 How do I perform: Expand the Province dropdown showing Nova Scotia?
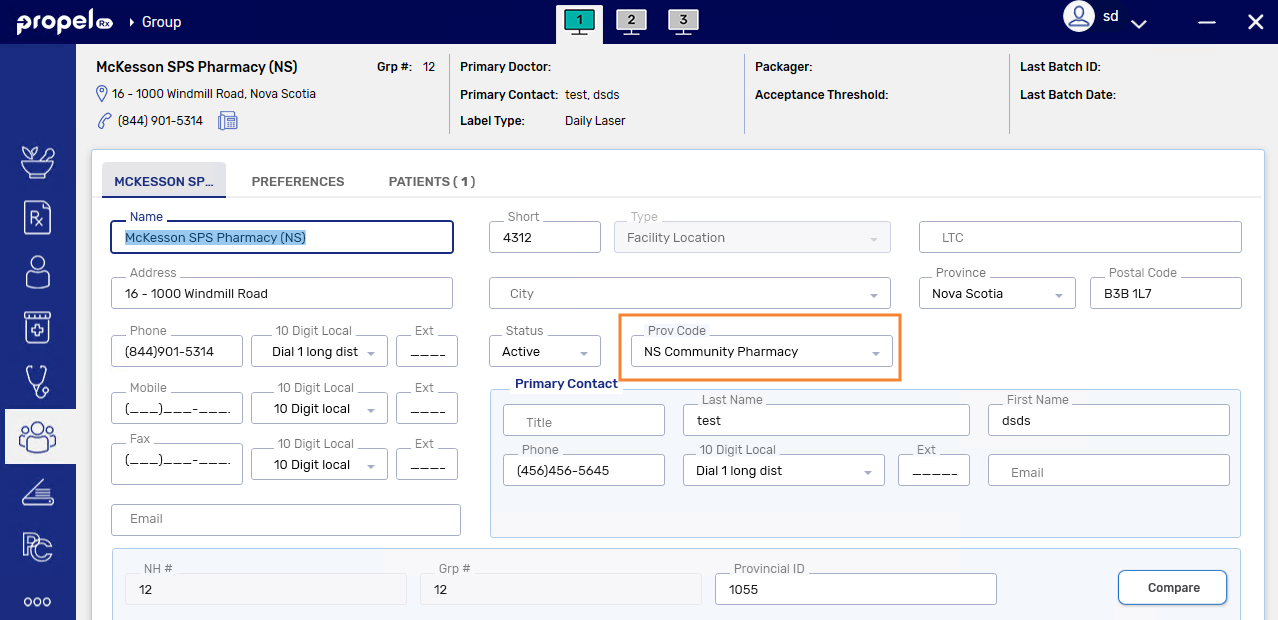point(1058,295)
